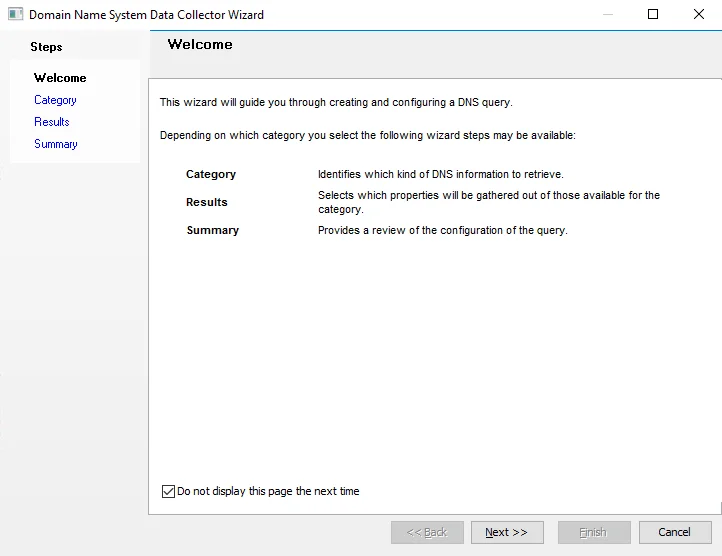Click the Welcome page heading
Screen dimensions: 722x556
pos(200,44)
